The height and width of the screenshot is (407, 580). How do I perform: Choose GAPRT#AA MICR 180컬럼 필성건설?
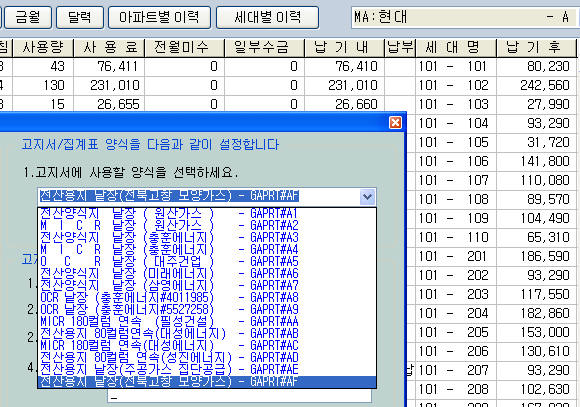[x=207, y=321]
